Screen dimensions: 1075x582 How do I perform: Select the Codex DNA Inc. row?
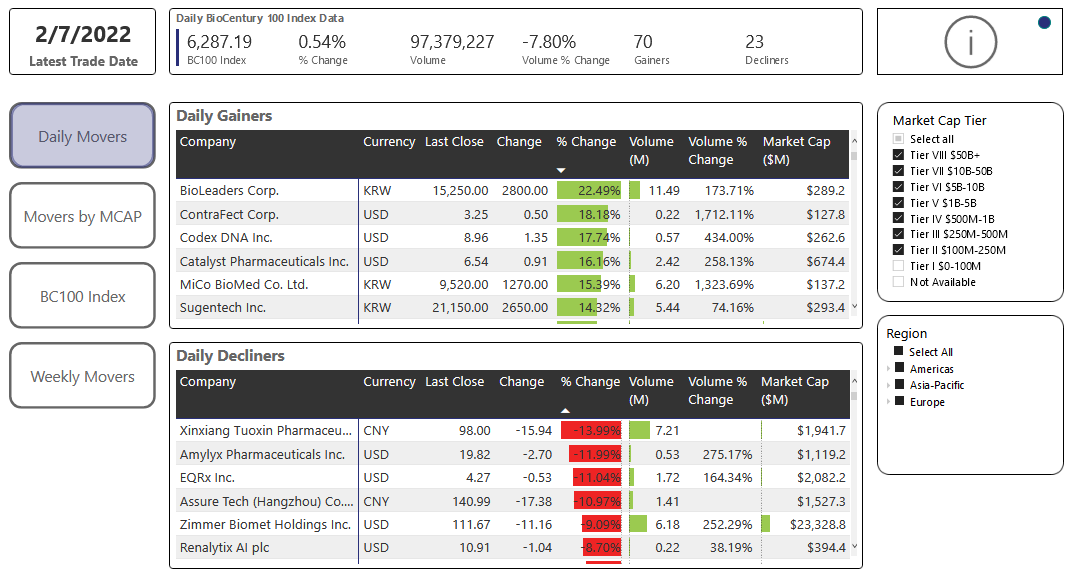(x=512, y=238)
